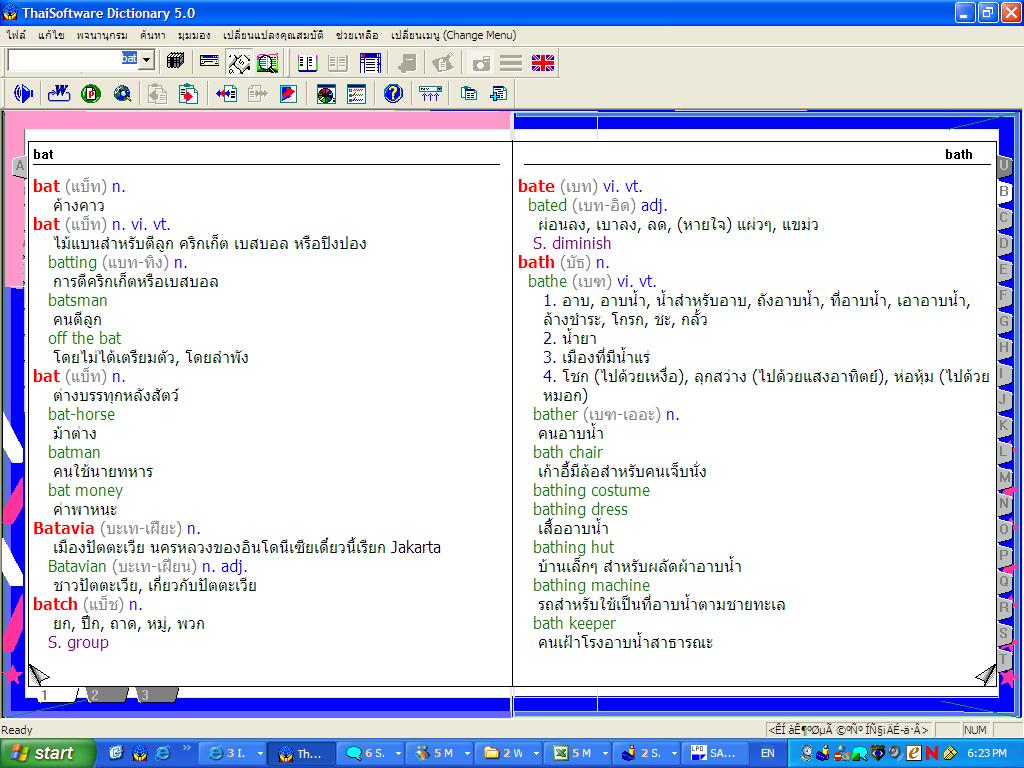
Task: Open the checklist options icon
Action: pyautogui.click(x=357, y=93)
